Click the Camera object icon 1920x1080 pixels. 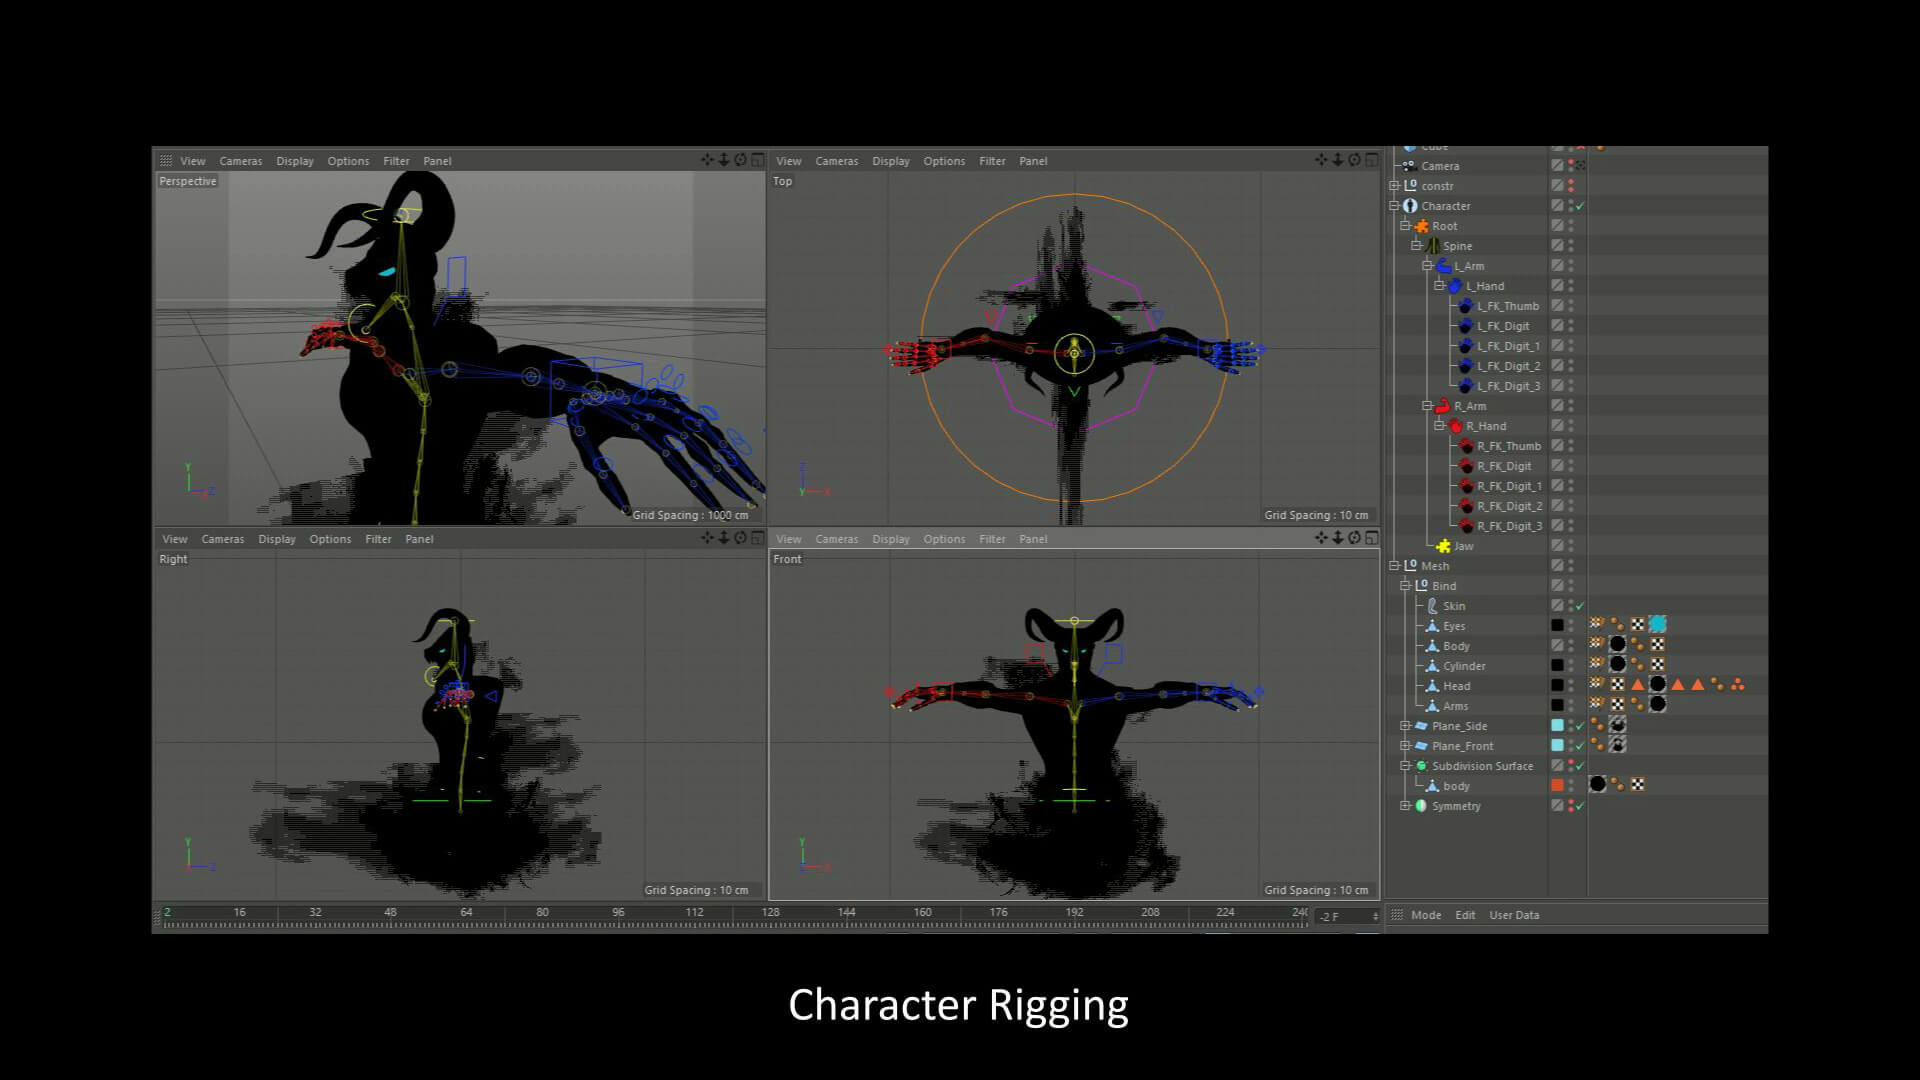point(1409,166)
